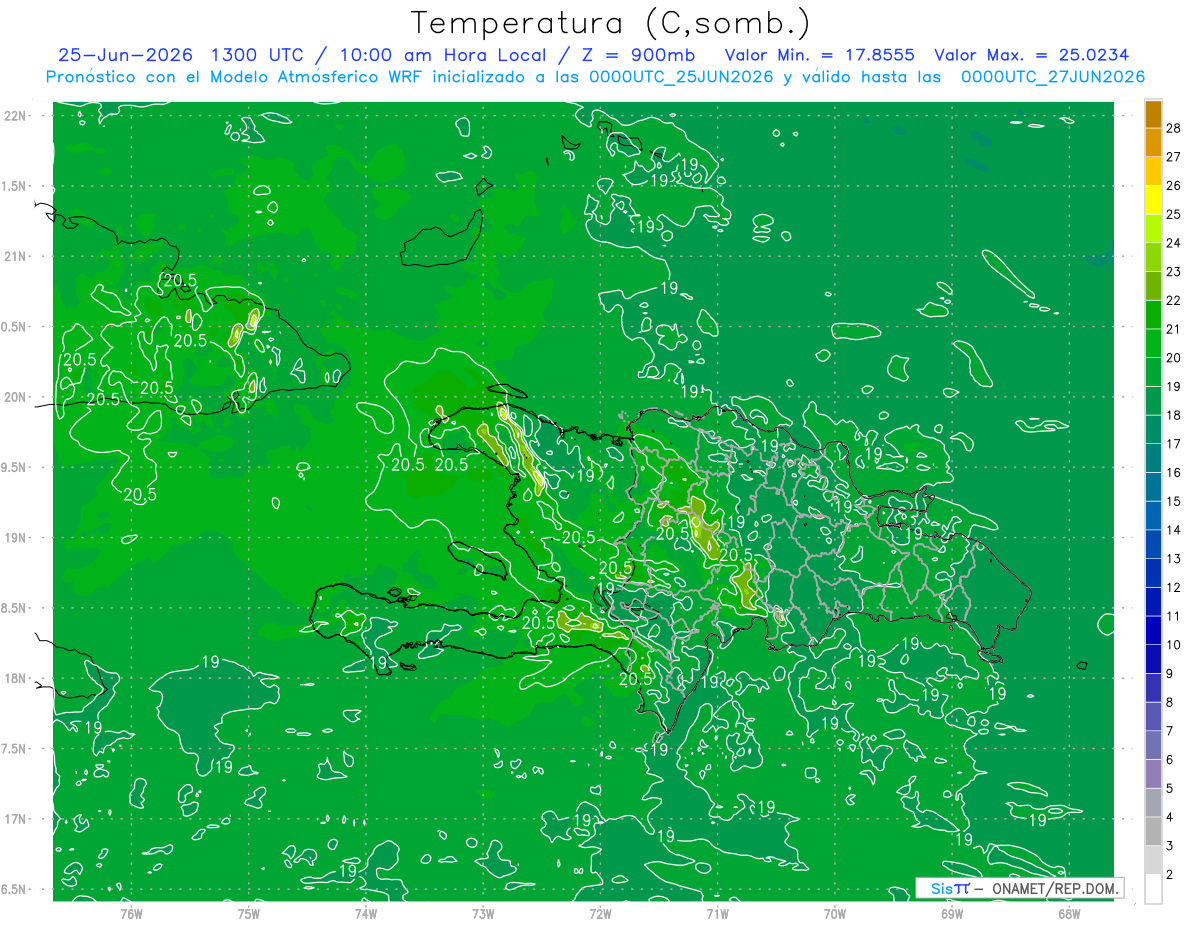Click the '21N' latitude axis label
This screenshot has width=1200, height=927.
[17, 256]
